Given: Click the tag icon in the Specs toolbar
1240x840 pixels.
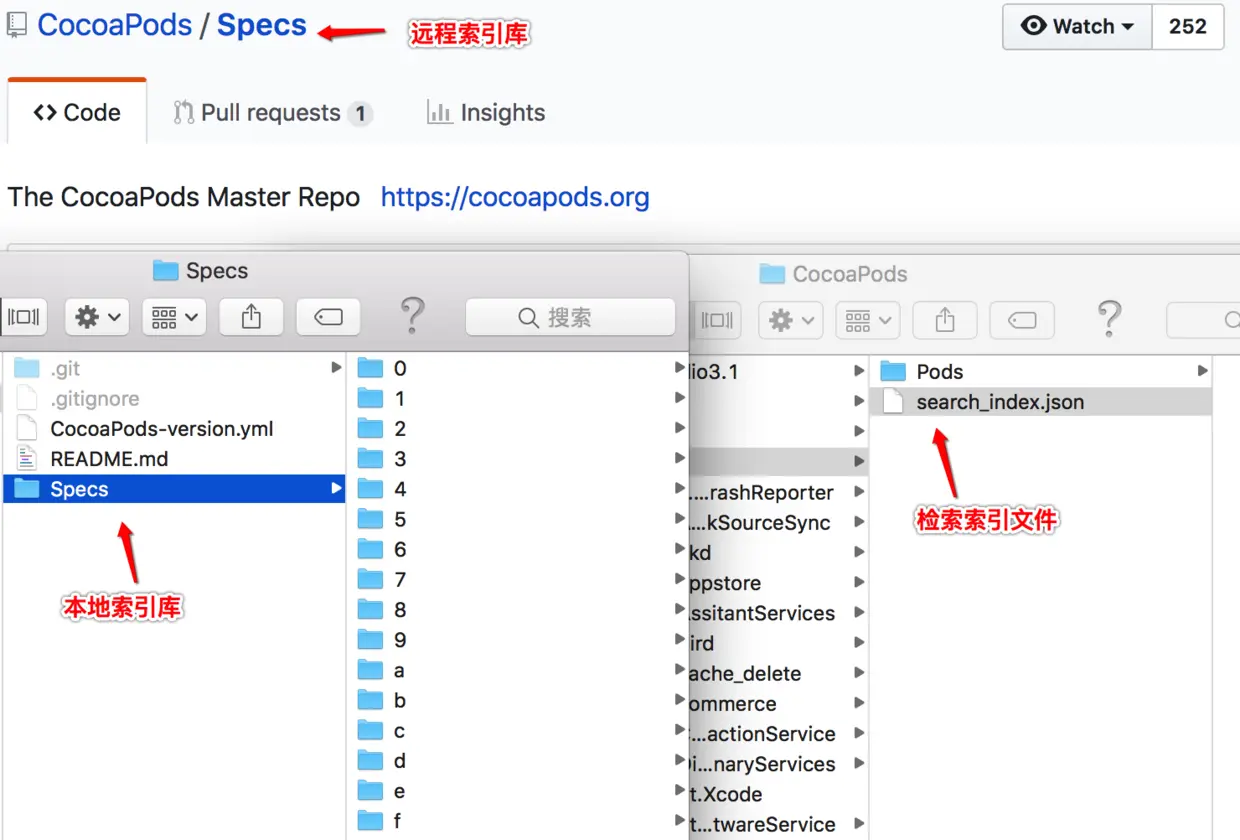Looking at the screenshot, I should 328,316.
